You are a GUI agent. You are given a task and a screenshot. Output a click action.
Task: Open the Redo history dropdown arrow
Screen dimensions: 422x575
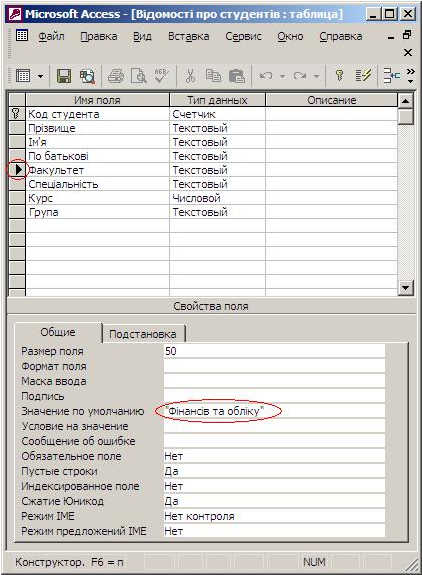[316, 77]
